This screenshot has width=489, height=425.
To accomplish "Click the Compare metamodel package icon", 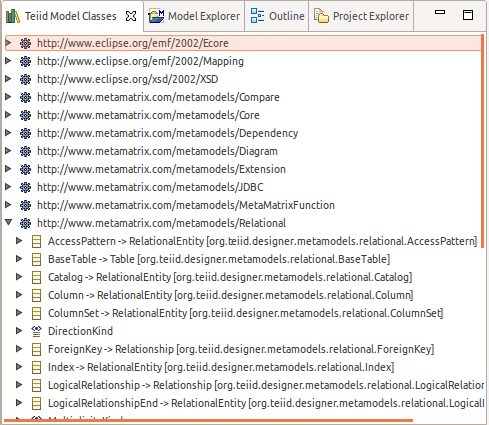I will 25,97.
